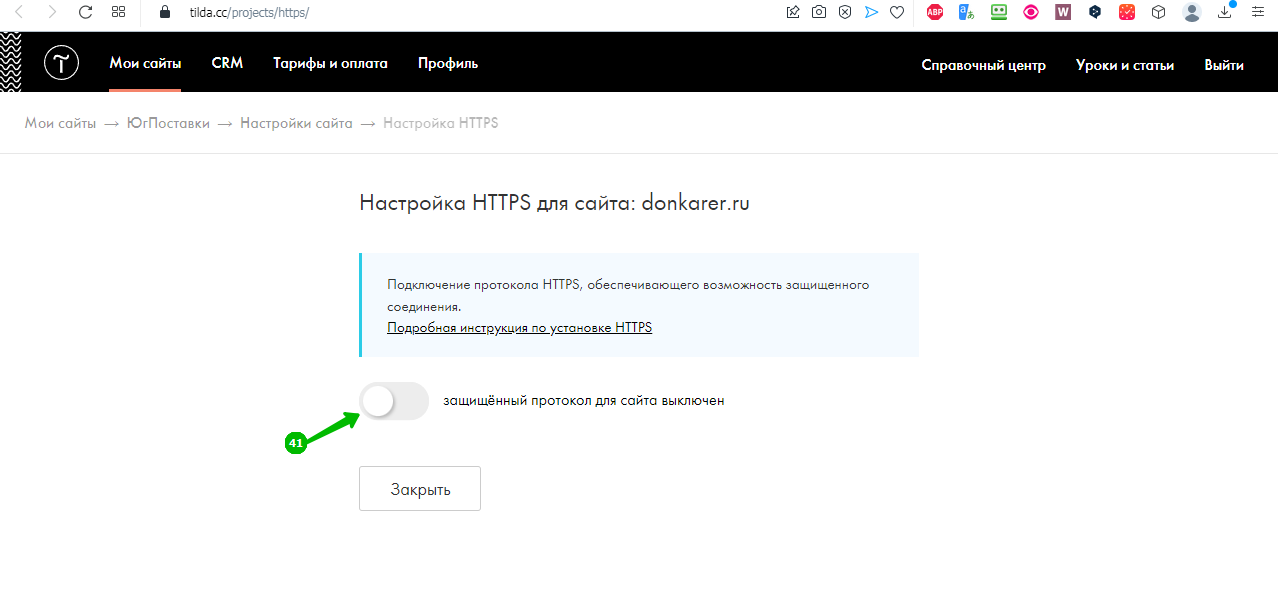Screen dimensions: 1278x605
Task: Open the browser profile avatar icon
Action: 1191,12
